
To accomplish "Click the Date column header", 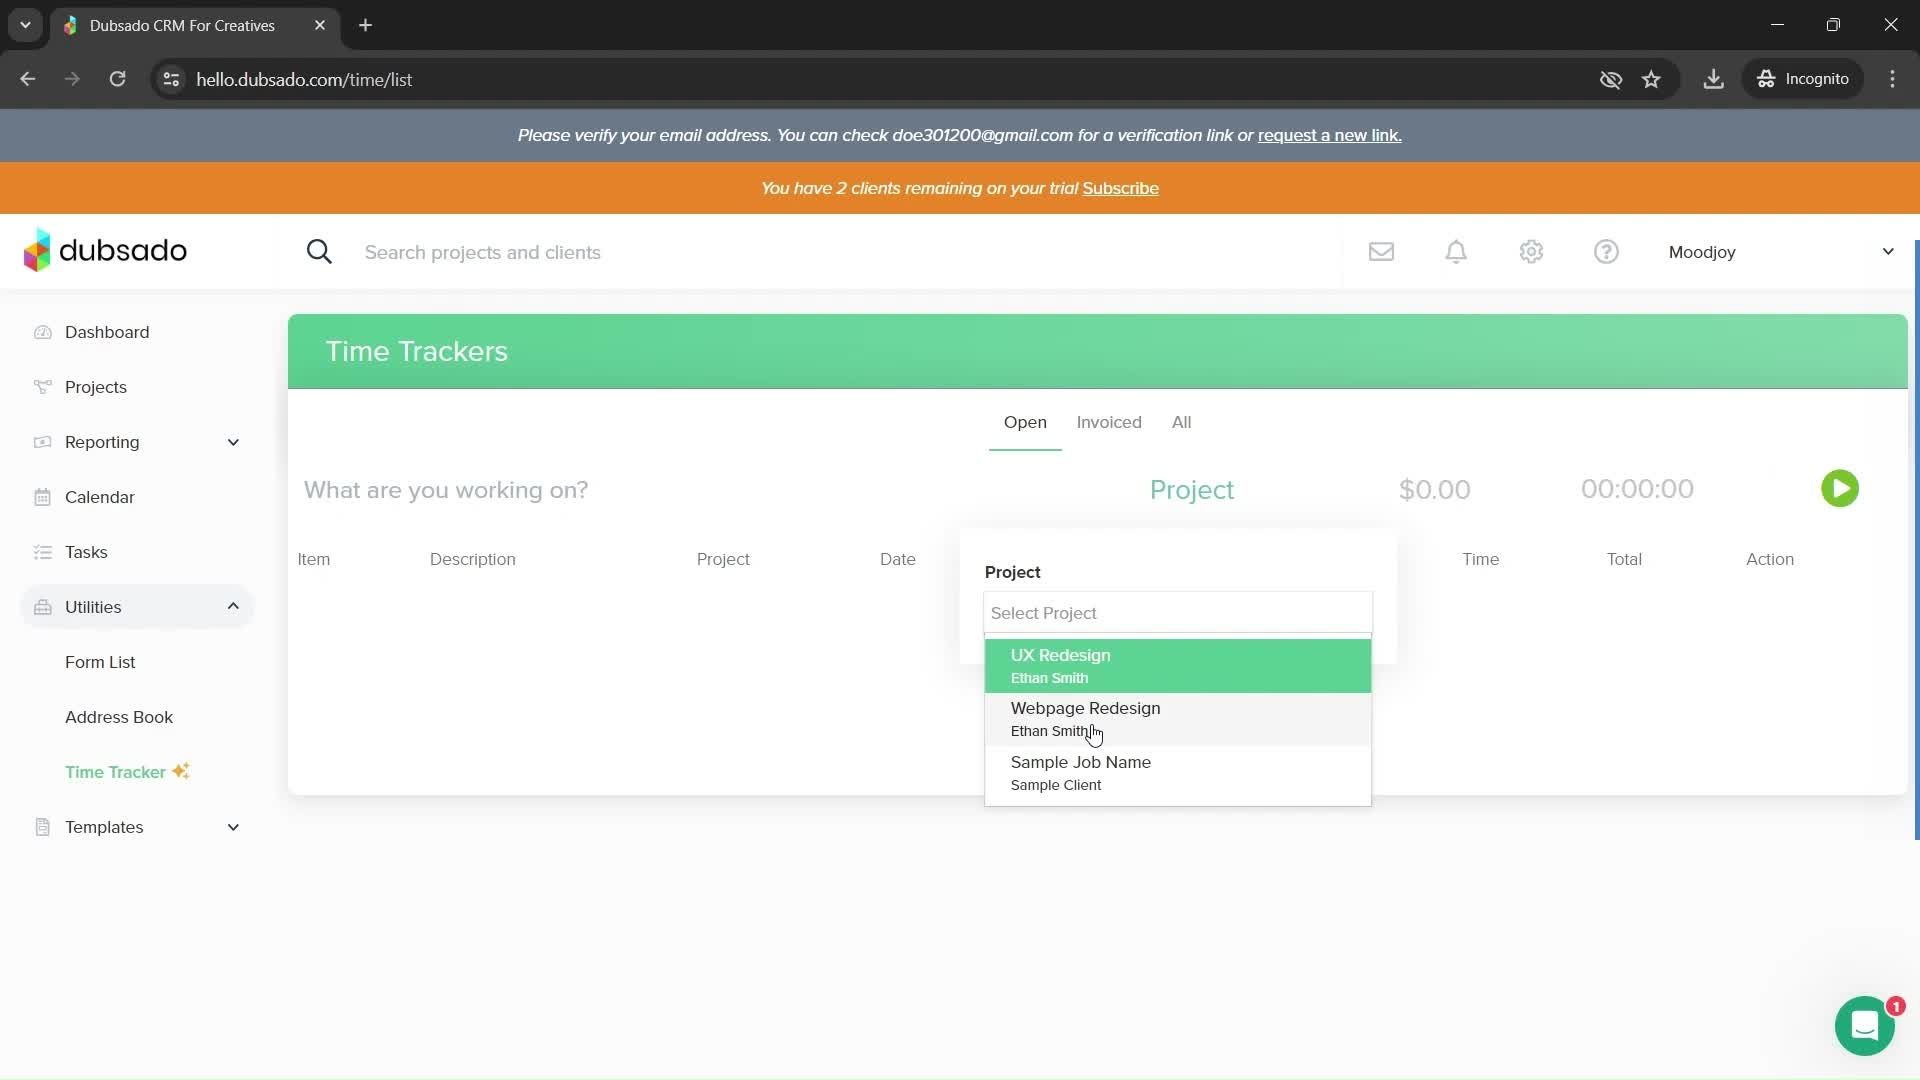I will pos(897,559).
